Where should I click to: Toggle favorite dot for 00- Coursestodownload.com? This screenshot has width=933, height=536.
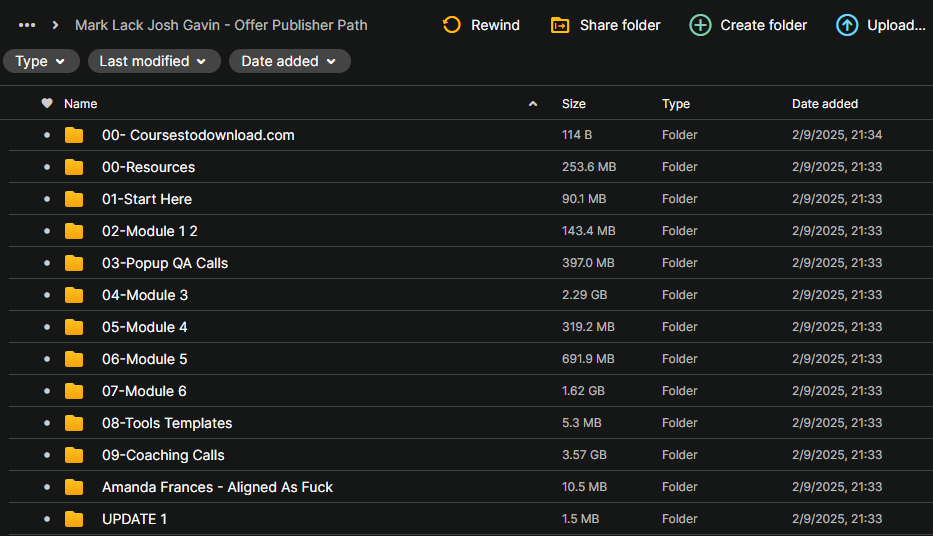tap(47, 135)
